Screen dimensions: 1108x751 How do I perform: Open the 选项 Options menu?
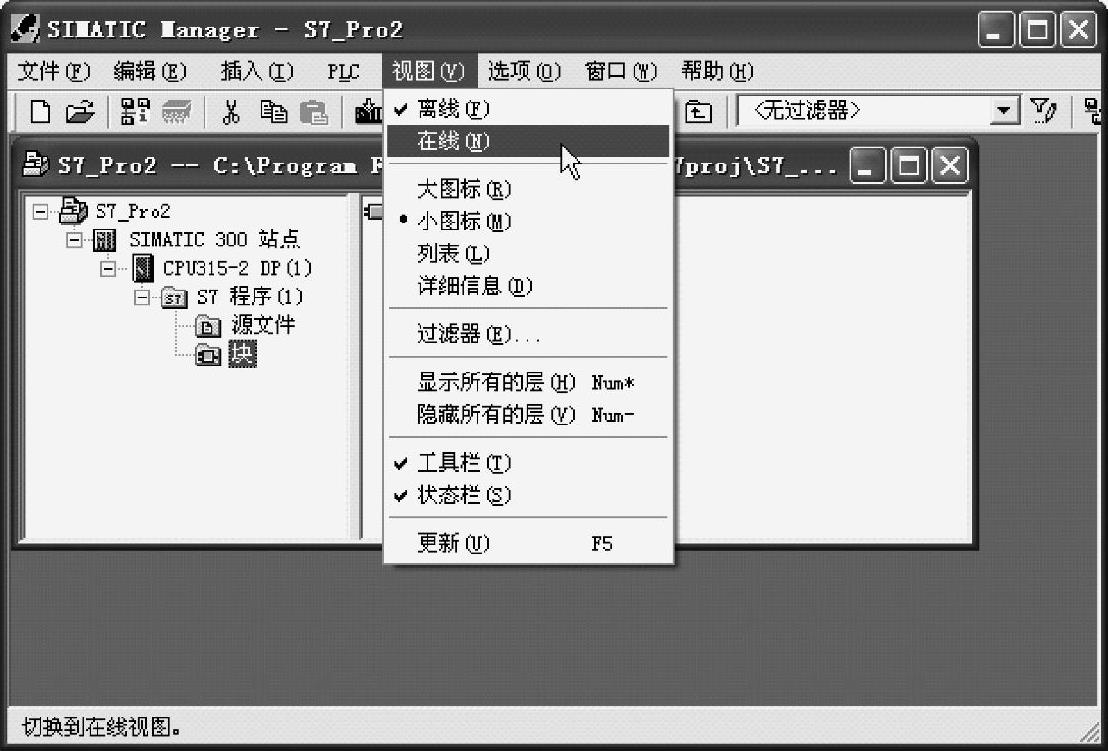524,71
